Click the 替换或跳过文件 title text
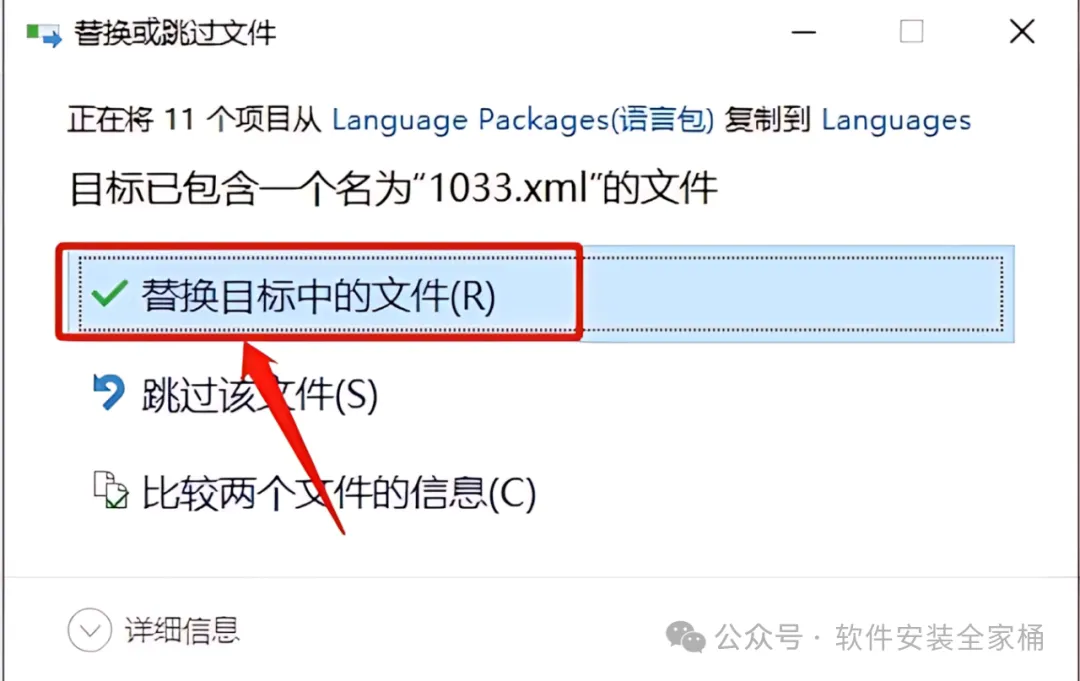The height and width of the screenshot is (681, 1080). pos(175,33)
